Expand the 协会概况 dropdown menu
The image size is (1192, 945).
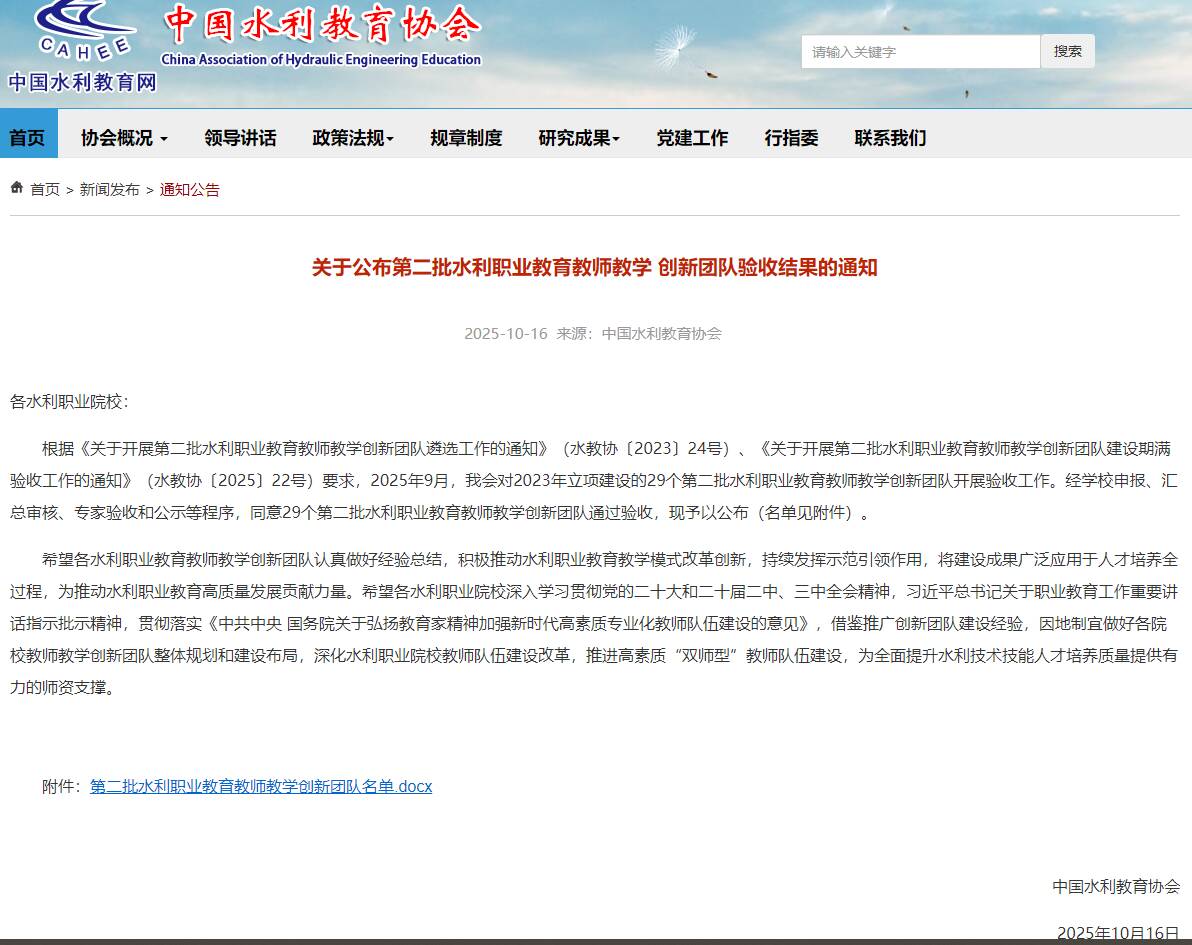[x=124, y=138]
